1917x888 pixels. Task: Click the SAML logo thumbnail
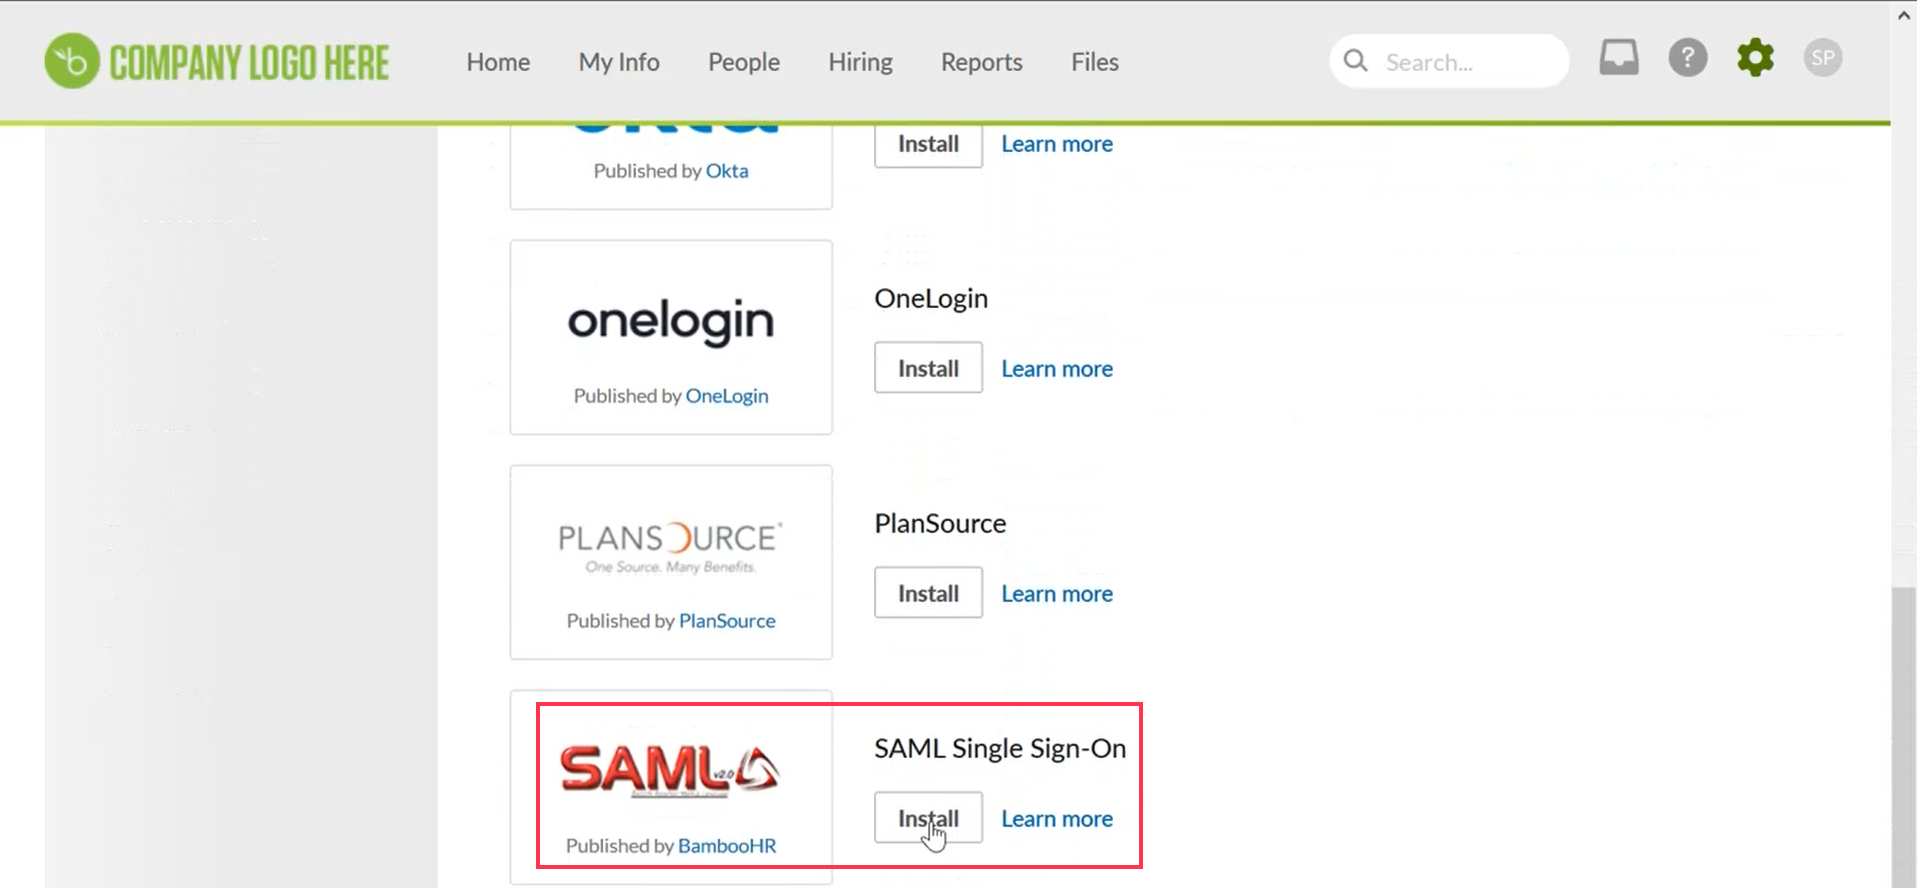pos(670,771)
